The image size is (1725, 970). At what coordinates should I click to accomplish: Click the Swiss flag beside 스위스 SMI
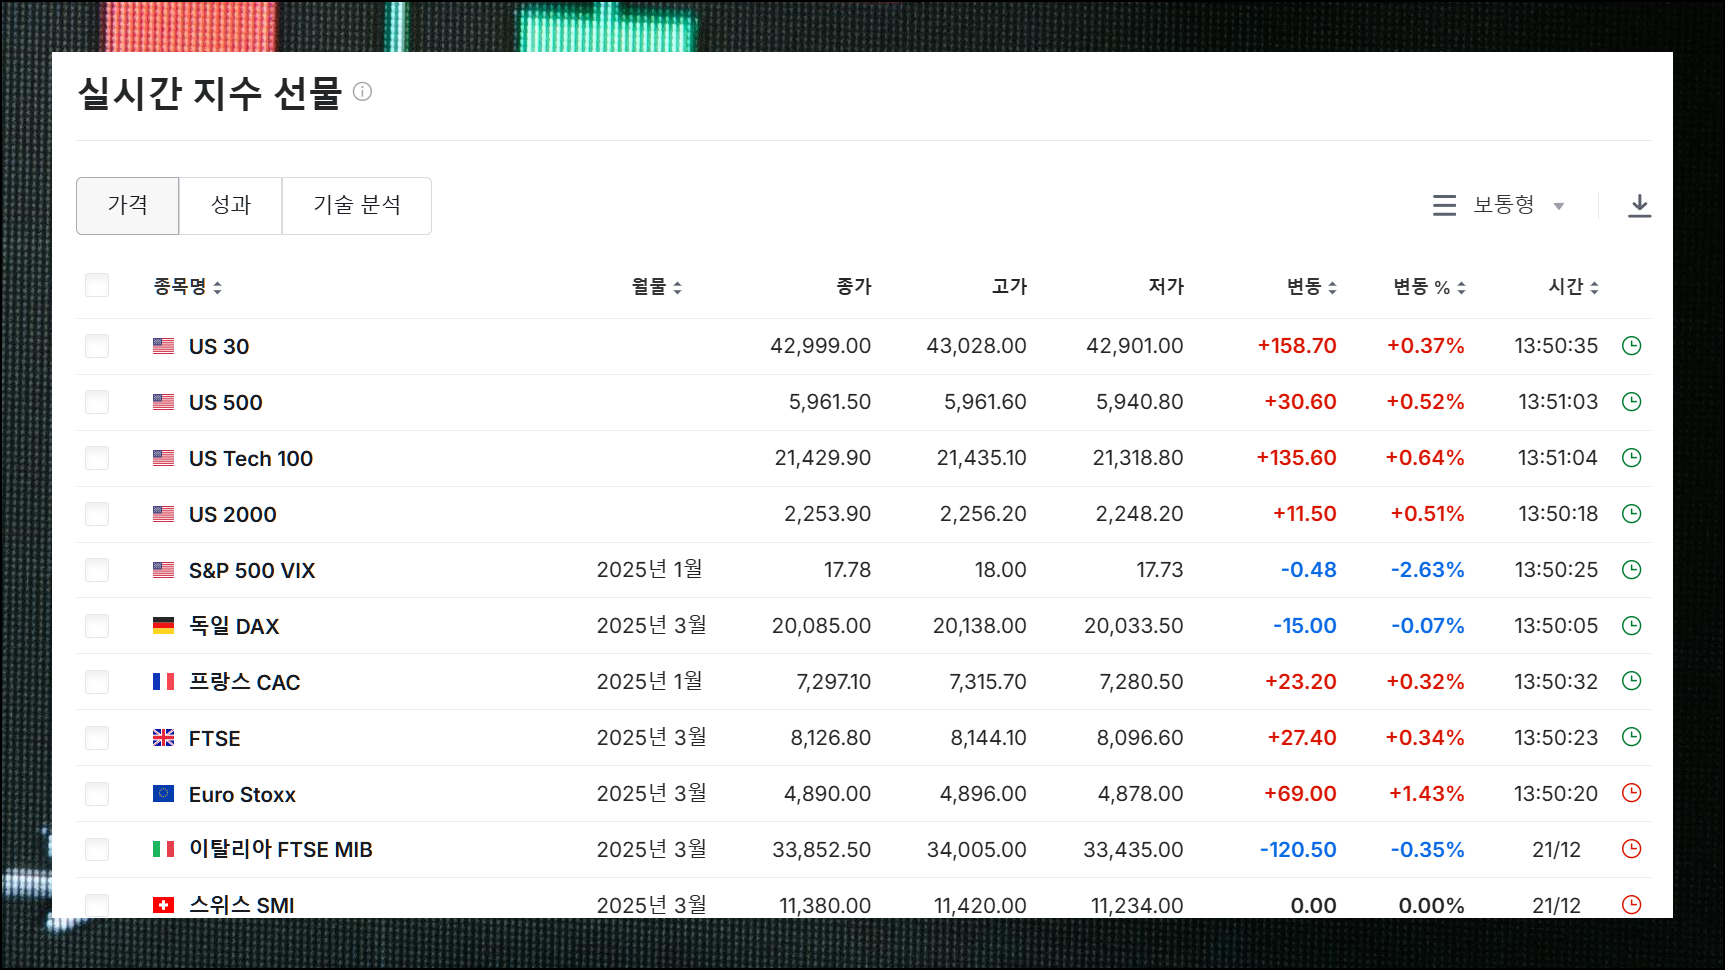pyautogui.click(x=163, y=905)
